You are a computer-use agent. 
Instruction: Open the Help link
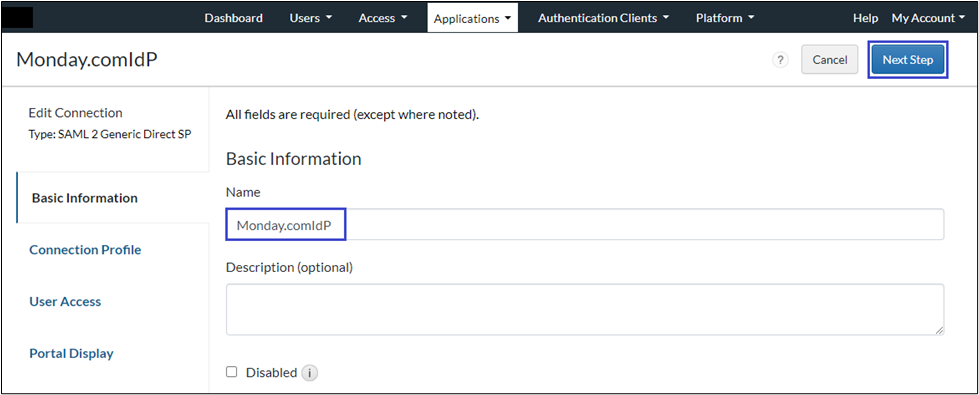[x=865, y=18]
